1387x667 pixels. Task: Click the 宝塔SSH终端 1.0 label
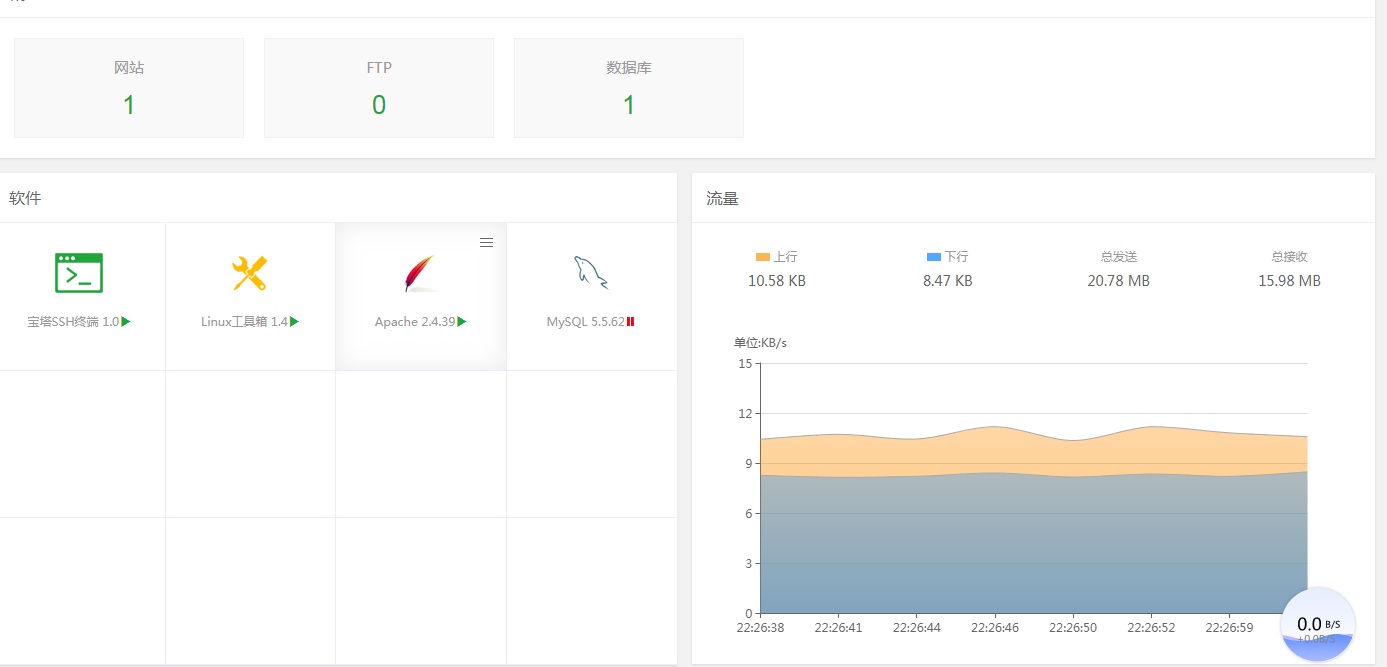click(73, 322)
